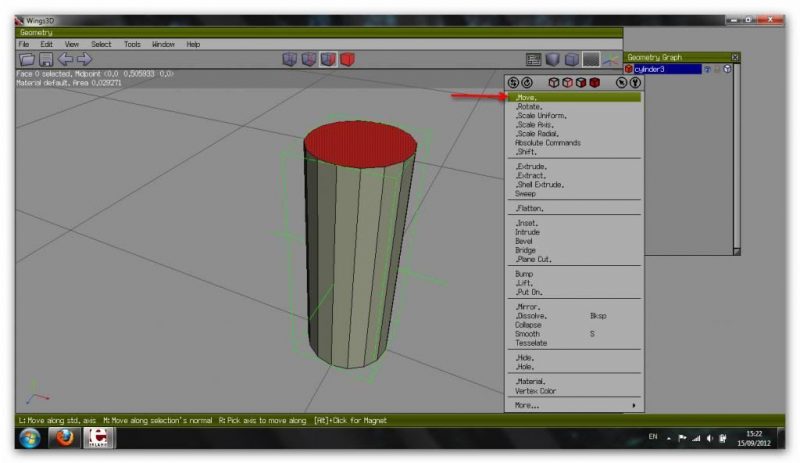Select the all-red body selection mode cube
This screenshot has width=800, height=463.
point(348,60)
